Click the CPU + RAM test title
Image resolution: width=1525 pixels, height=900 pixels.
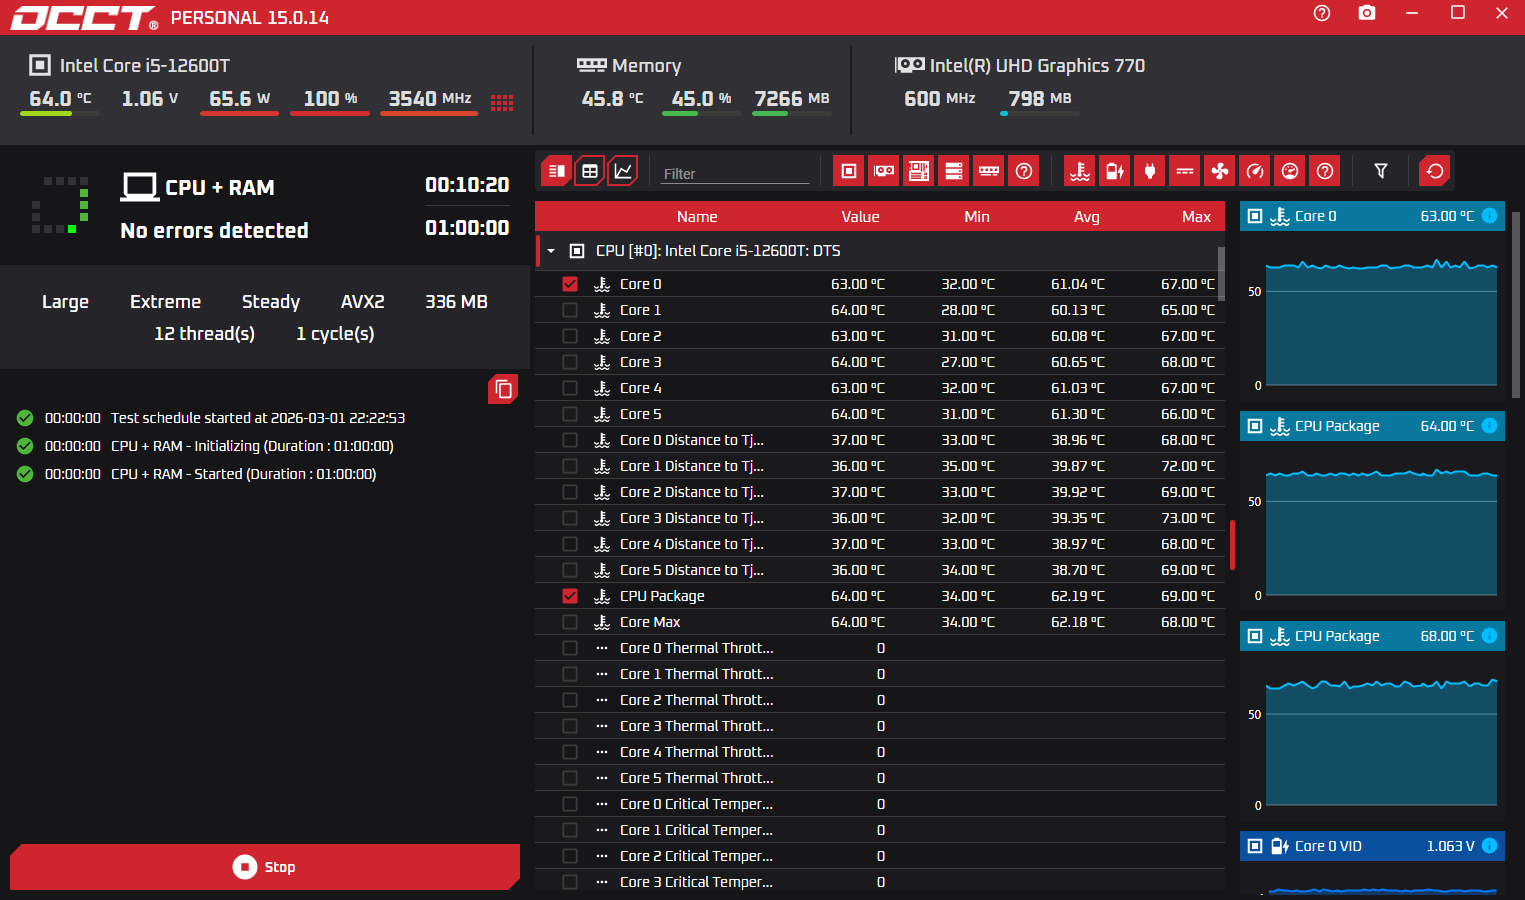click(219, 188)
